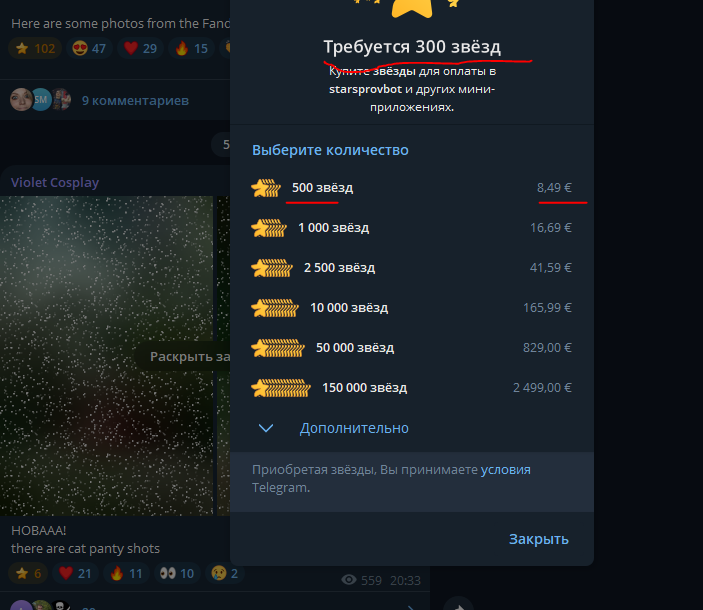Click the views eye icon showing 559
This screenshot has height=610, width=703.
[349, 580]
